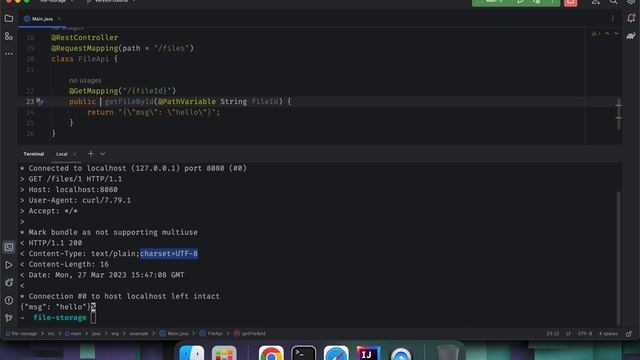640x360 pixels.
Task: Open the Git tool window branch icon
Action: (9, 318)
